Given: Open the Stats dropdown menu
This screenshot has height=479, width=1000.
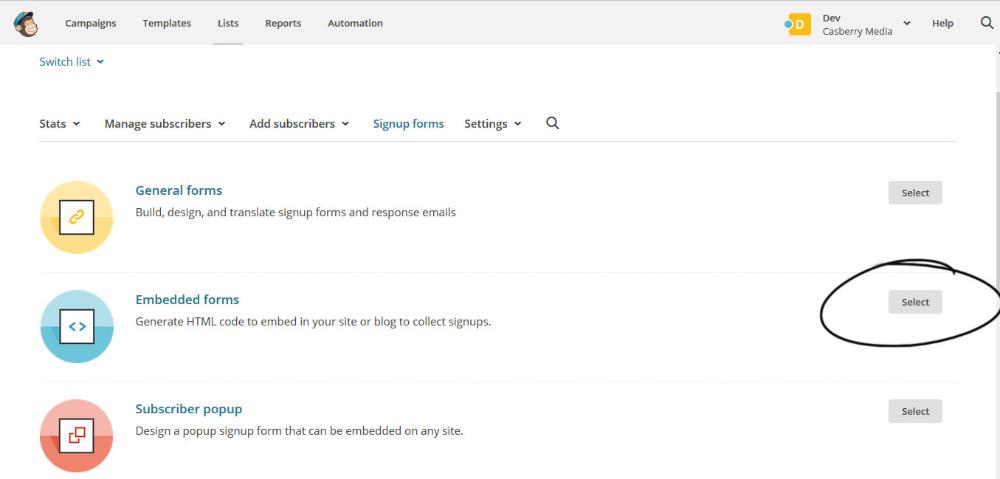Looking at the screenshot, I should [x=60, y=124].
